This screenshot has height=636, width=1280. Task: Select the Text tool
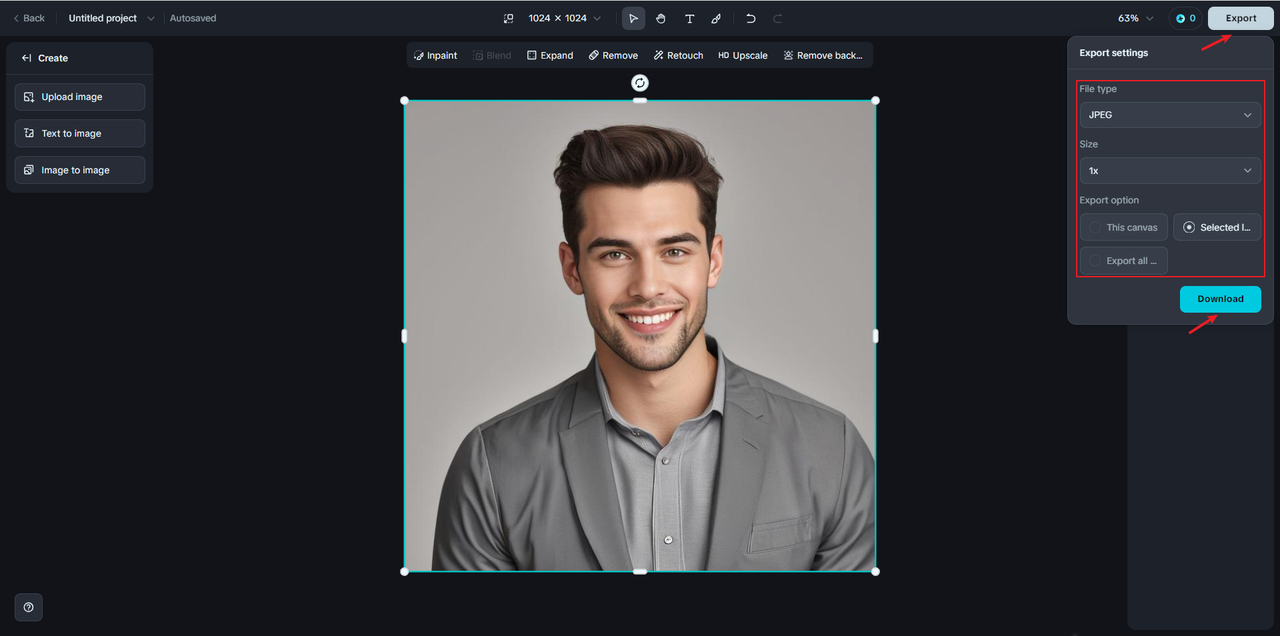click(689, 18)
